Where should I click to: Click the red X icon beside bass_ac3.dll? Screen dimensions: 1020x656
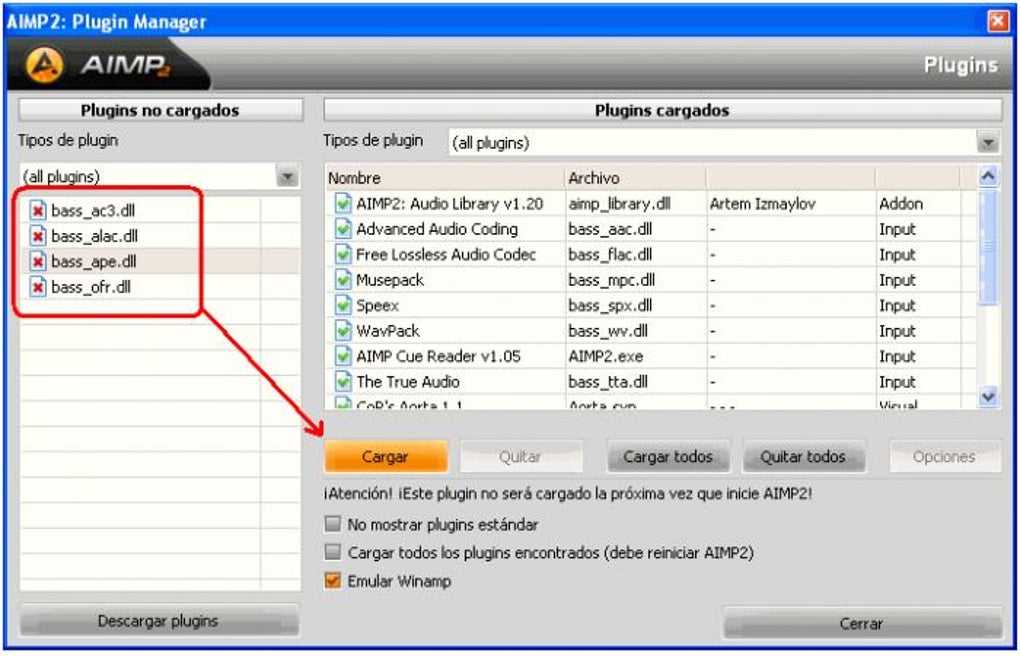click(x=38, y=211)
